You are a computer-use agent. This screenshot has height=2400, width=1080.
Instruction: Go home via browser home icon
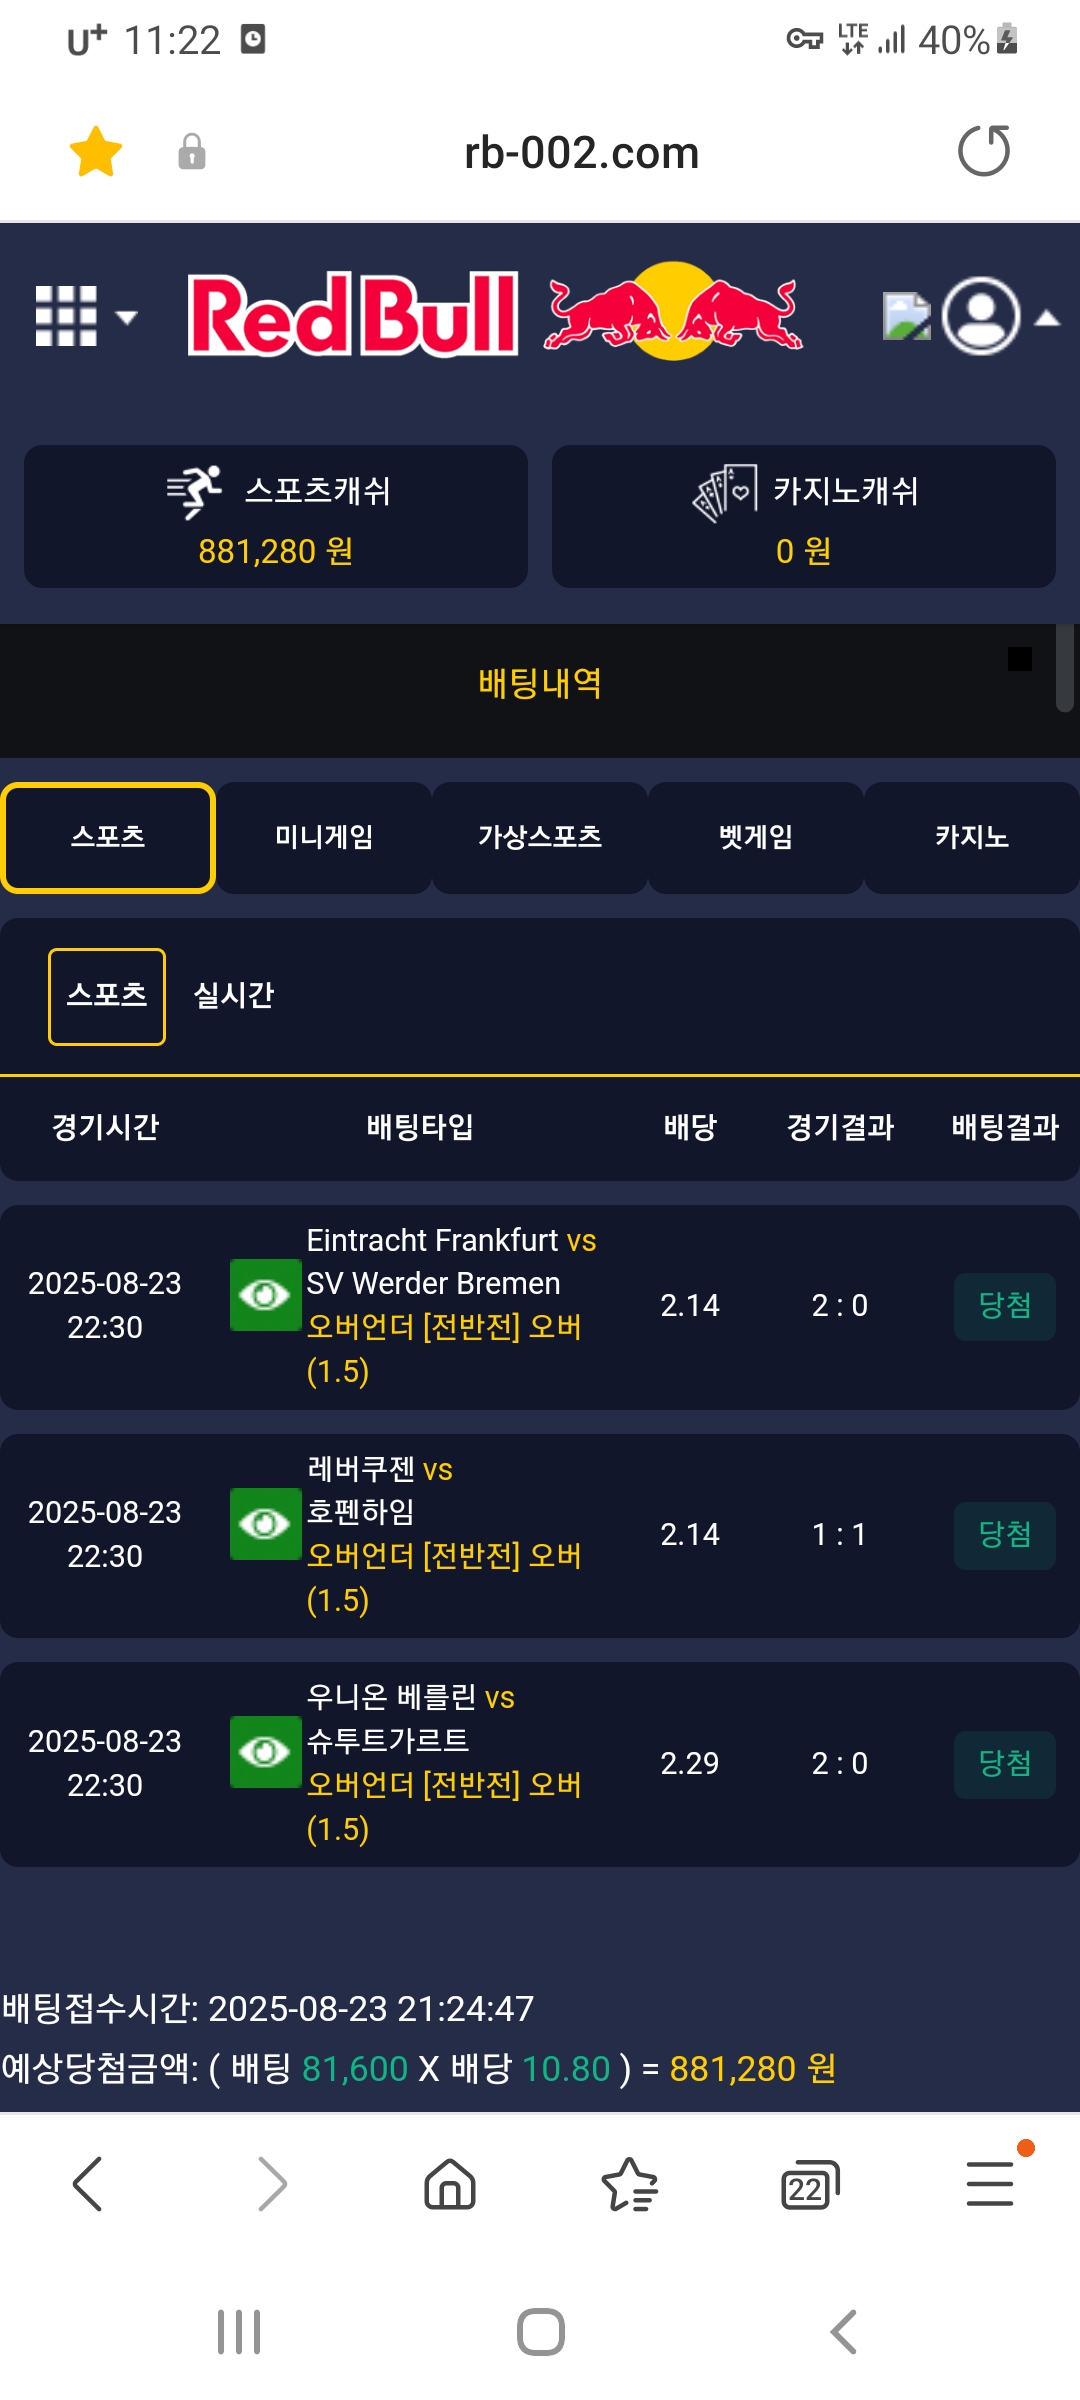coord(450,2183)
